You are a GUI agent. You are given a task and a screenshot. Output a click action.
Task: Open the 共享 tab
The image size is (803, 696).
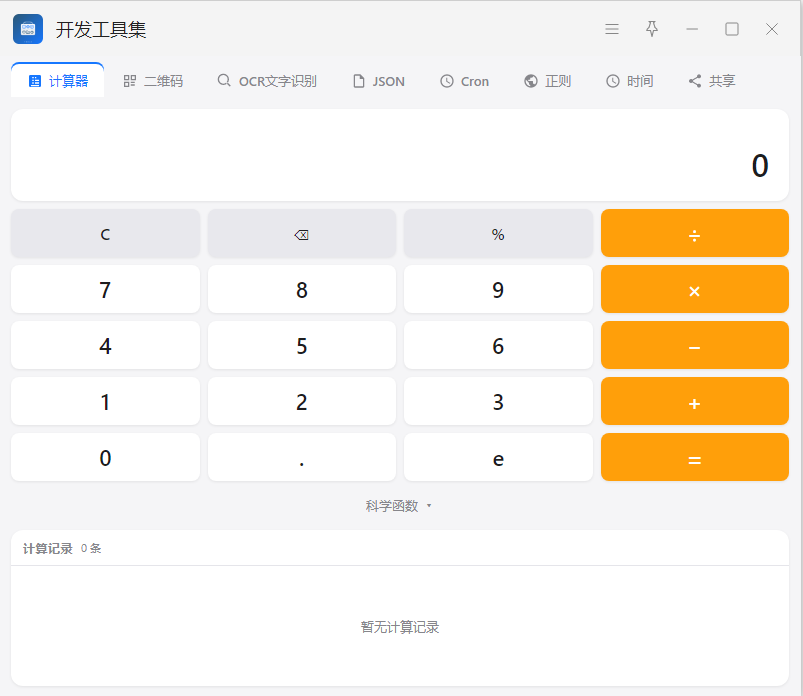(712, 81)
